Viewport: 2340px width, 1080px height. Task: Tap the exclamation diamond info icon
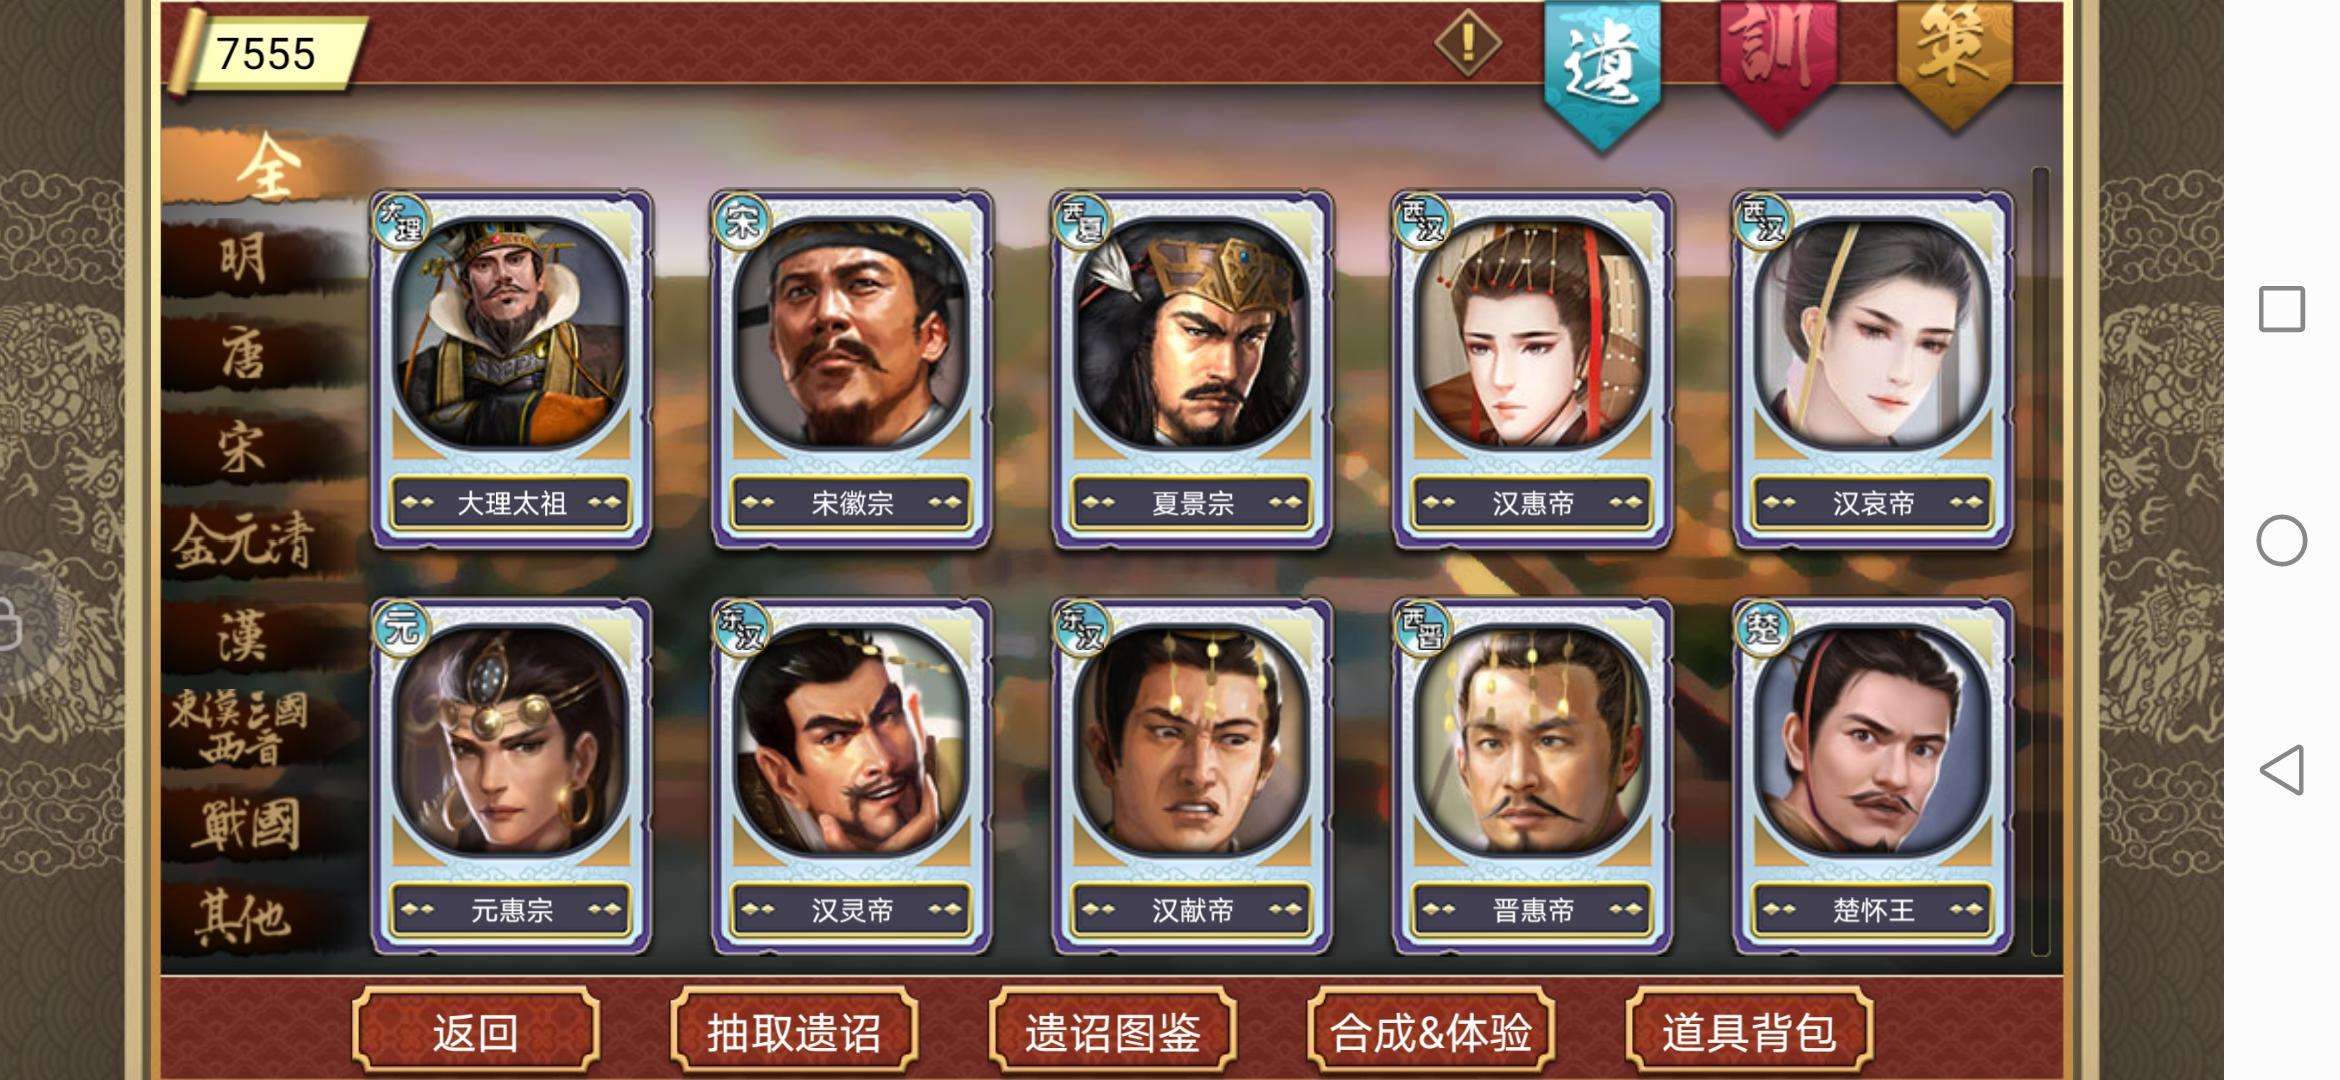(1467, 43)
